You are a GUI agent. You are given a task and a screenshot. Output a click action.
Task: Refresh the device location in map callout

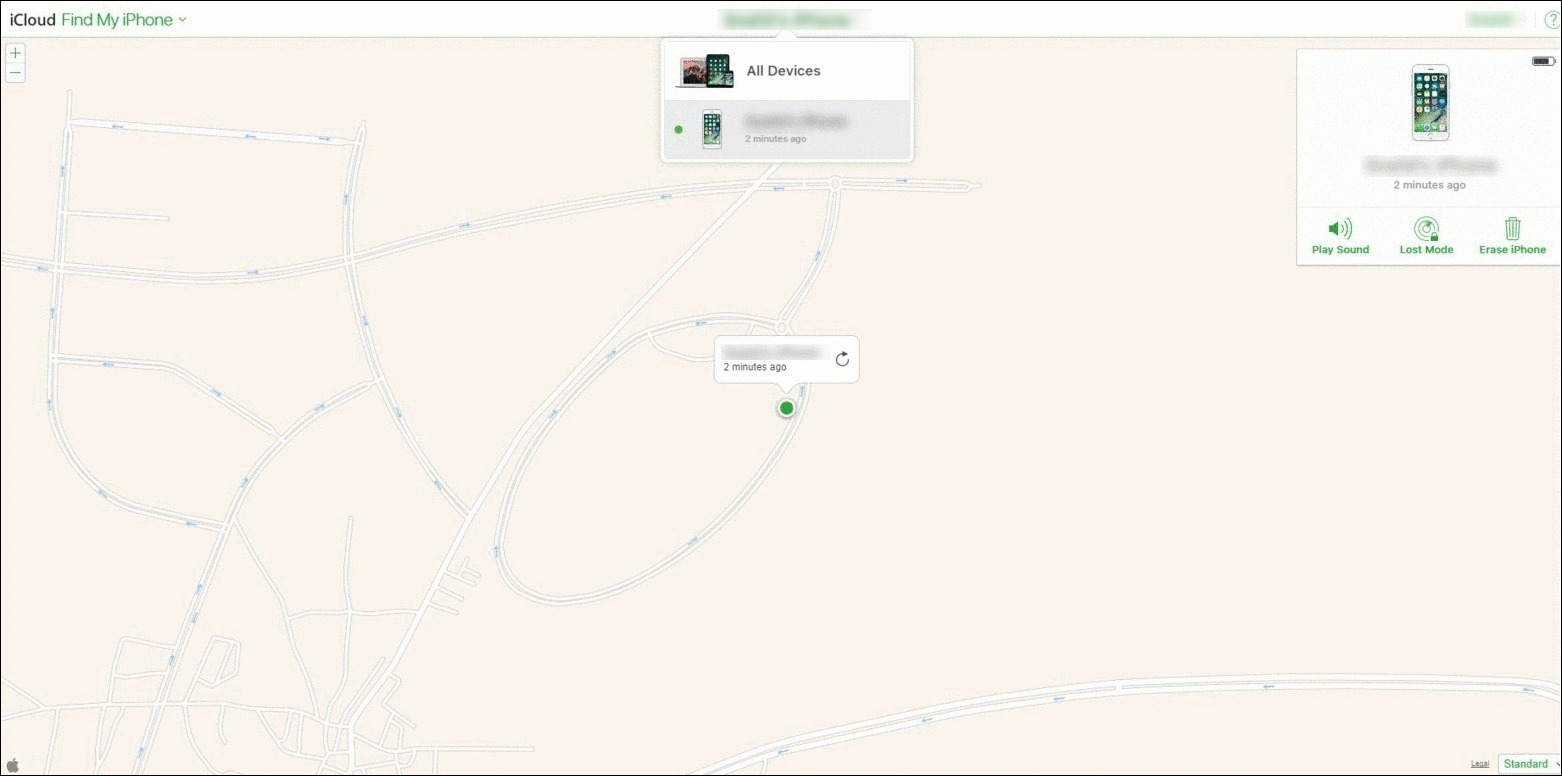(x=842, y=359)
